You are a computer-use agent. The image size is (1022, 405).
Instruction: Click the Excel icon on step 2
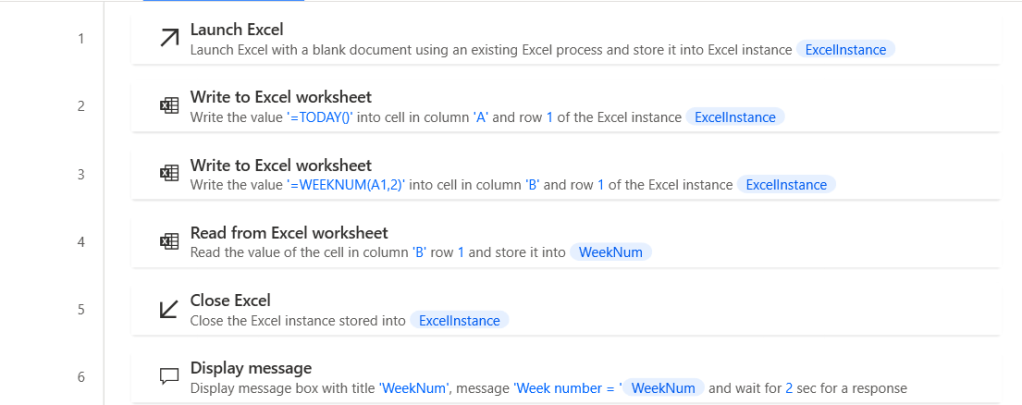169,107
